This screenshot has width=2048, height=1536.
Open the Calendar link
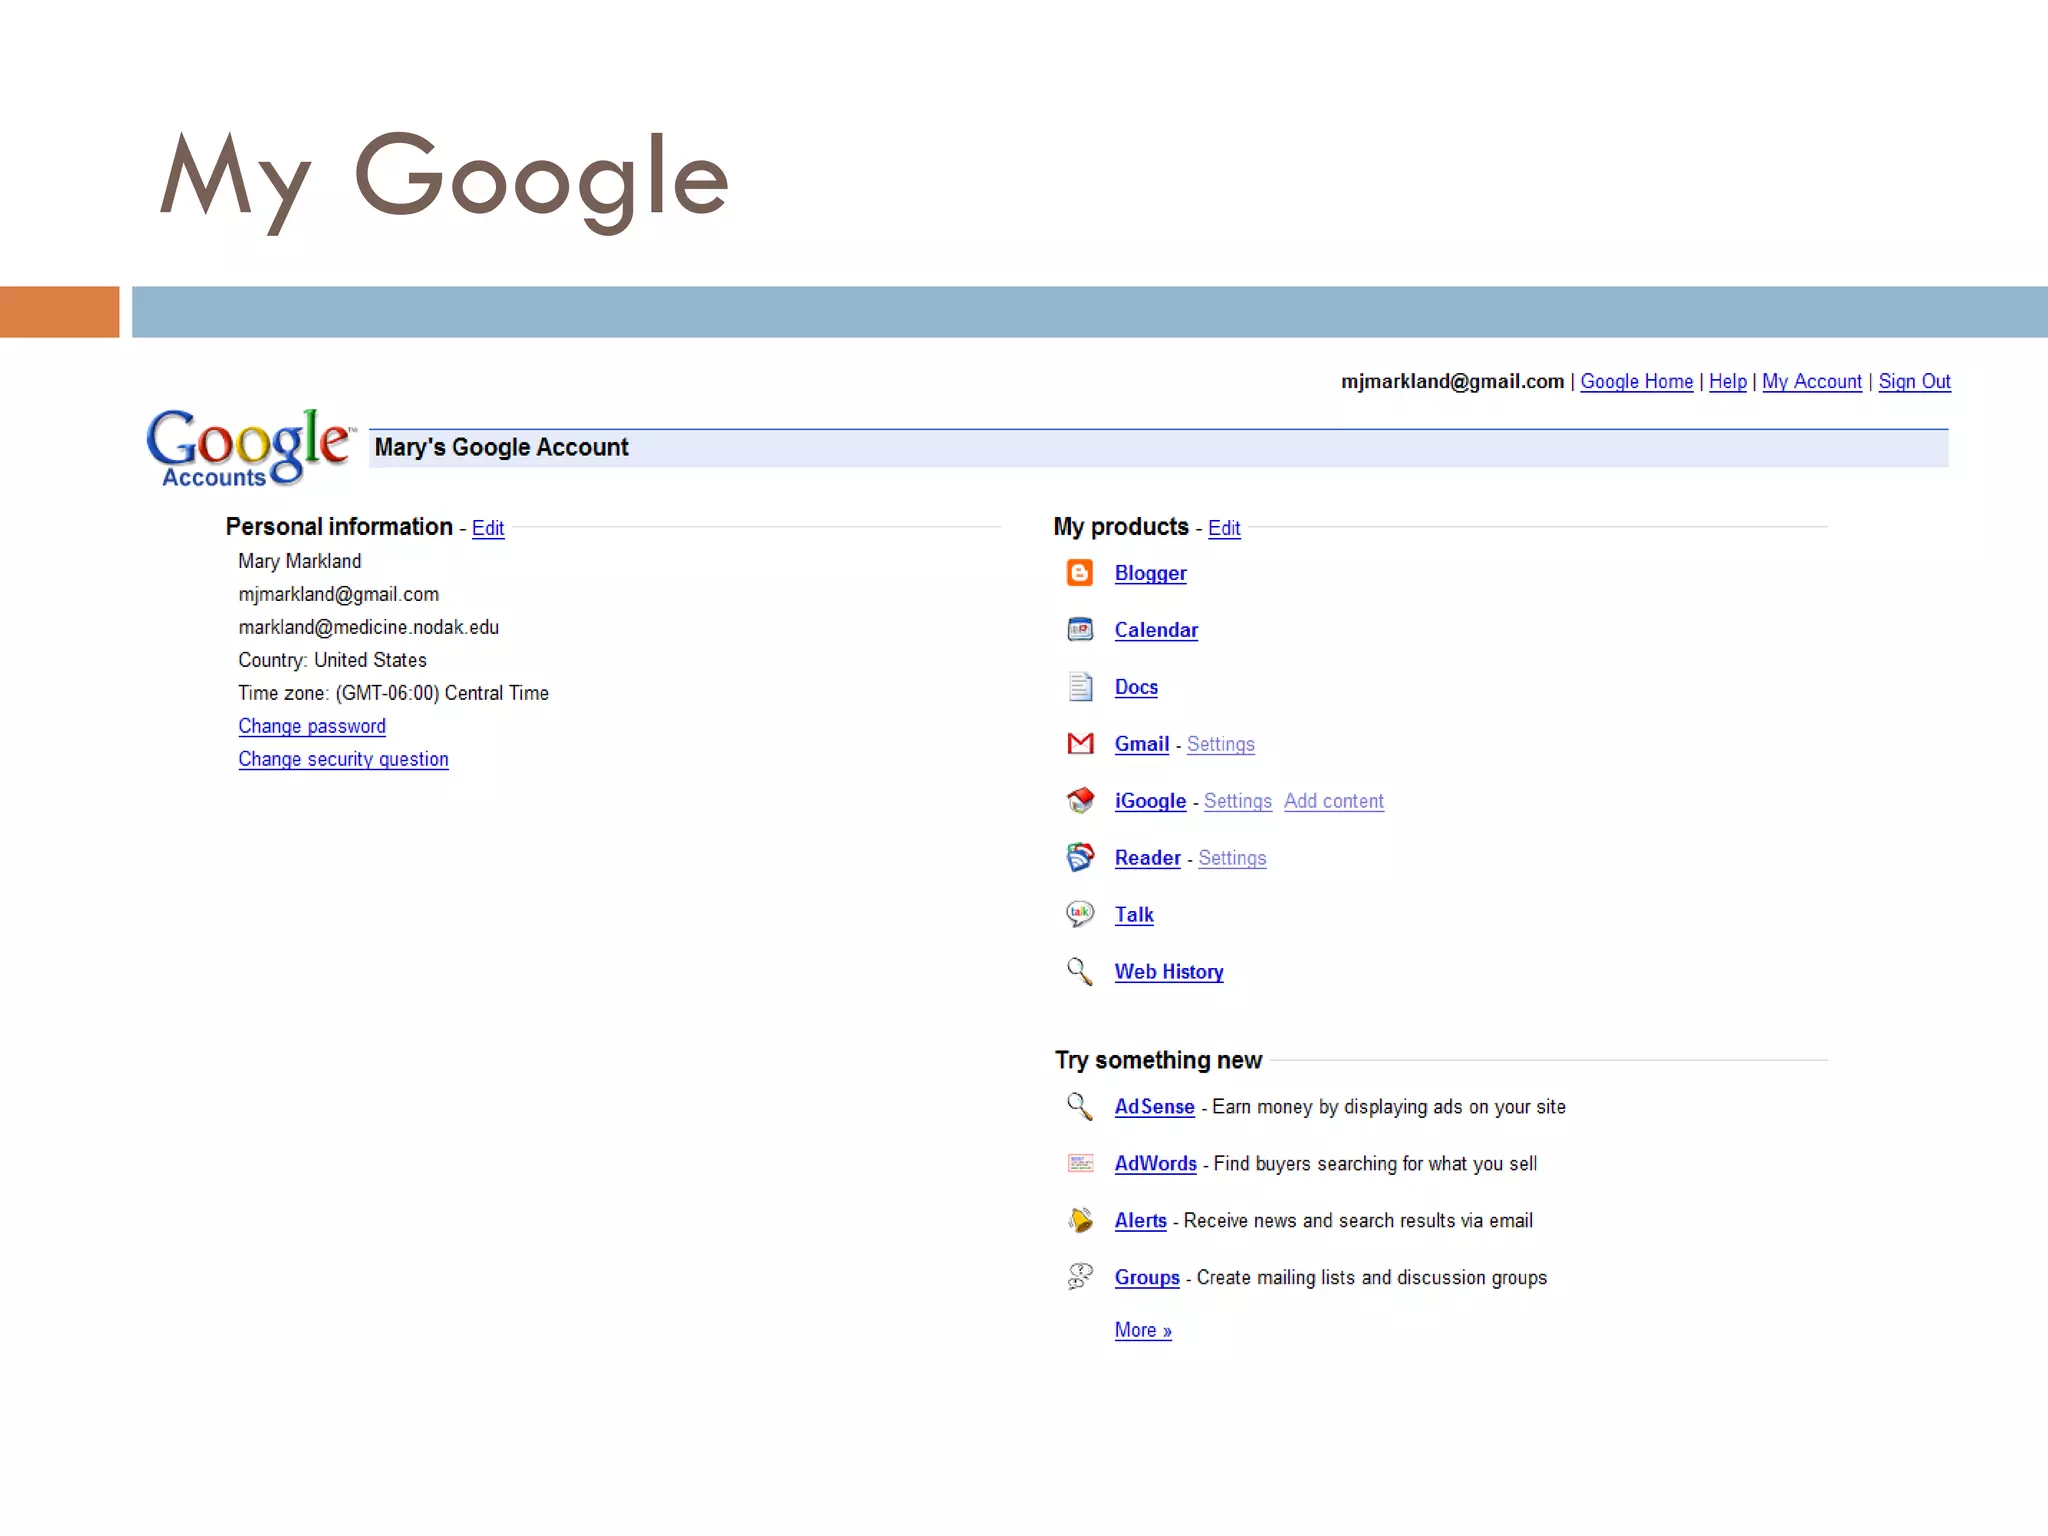[x=1156, y=630]
